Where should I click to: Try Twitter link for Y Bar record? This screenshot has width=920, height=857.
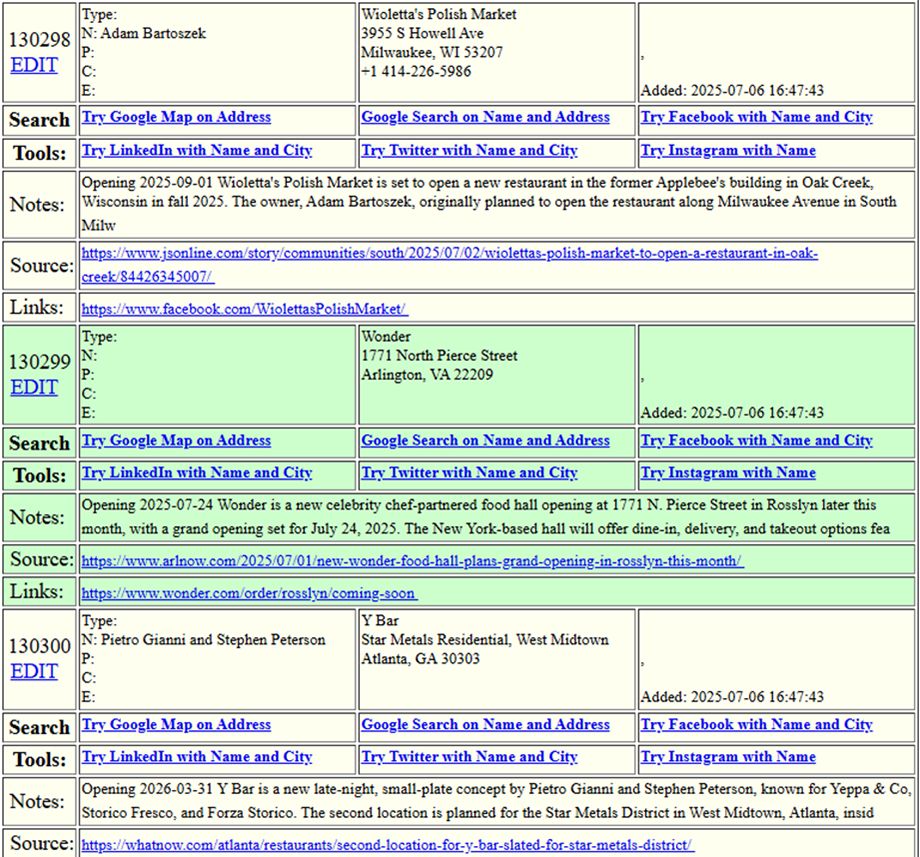click(x=469, y=756)
